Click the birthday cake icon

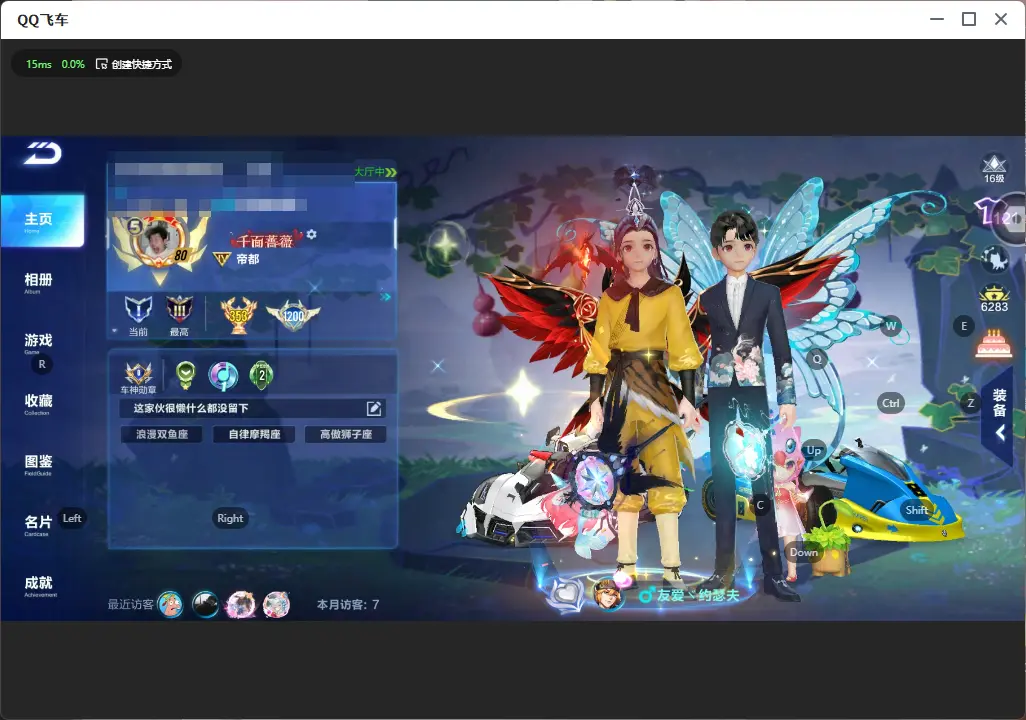point(993,344)
